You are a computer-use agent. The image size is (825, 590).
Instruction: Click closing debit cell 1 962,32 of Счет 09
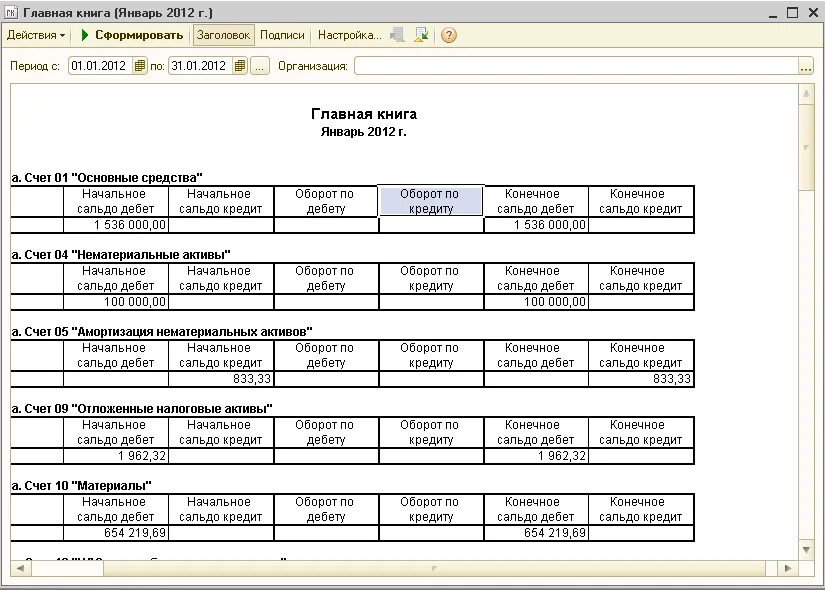(x=536, y=456)
